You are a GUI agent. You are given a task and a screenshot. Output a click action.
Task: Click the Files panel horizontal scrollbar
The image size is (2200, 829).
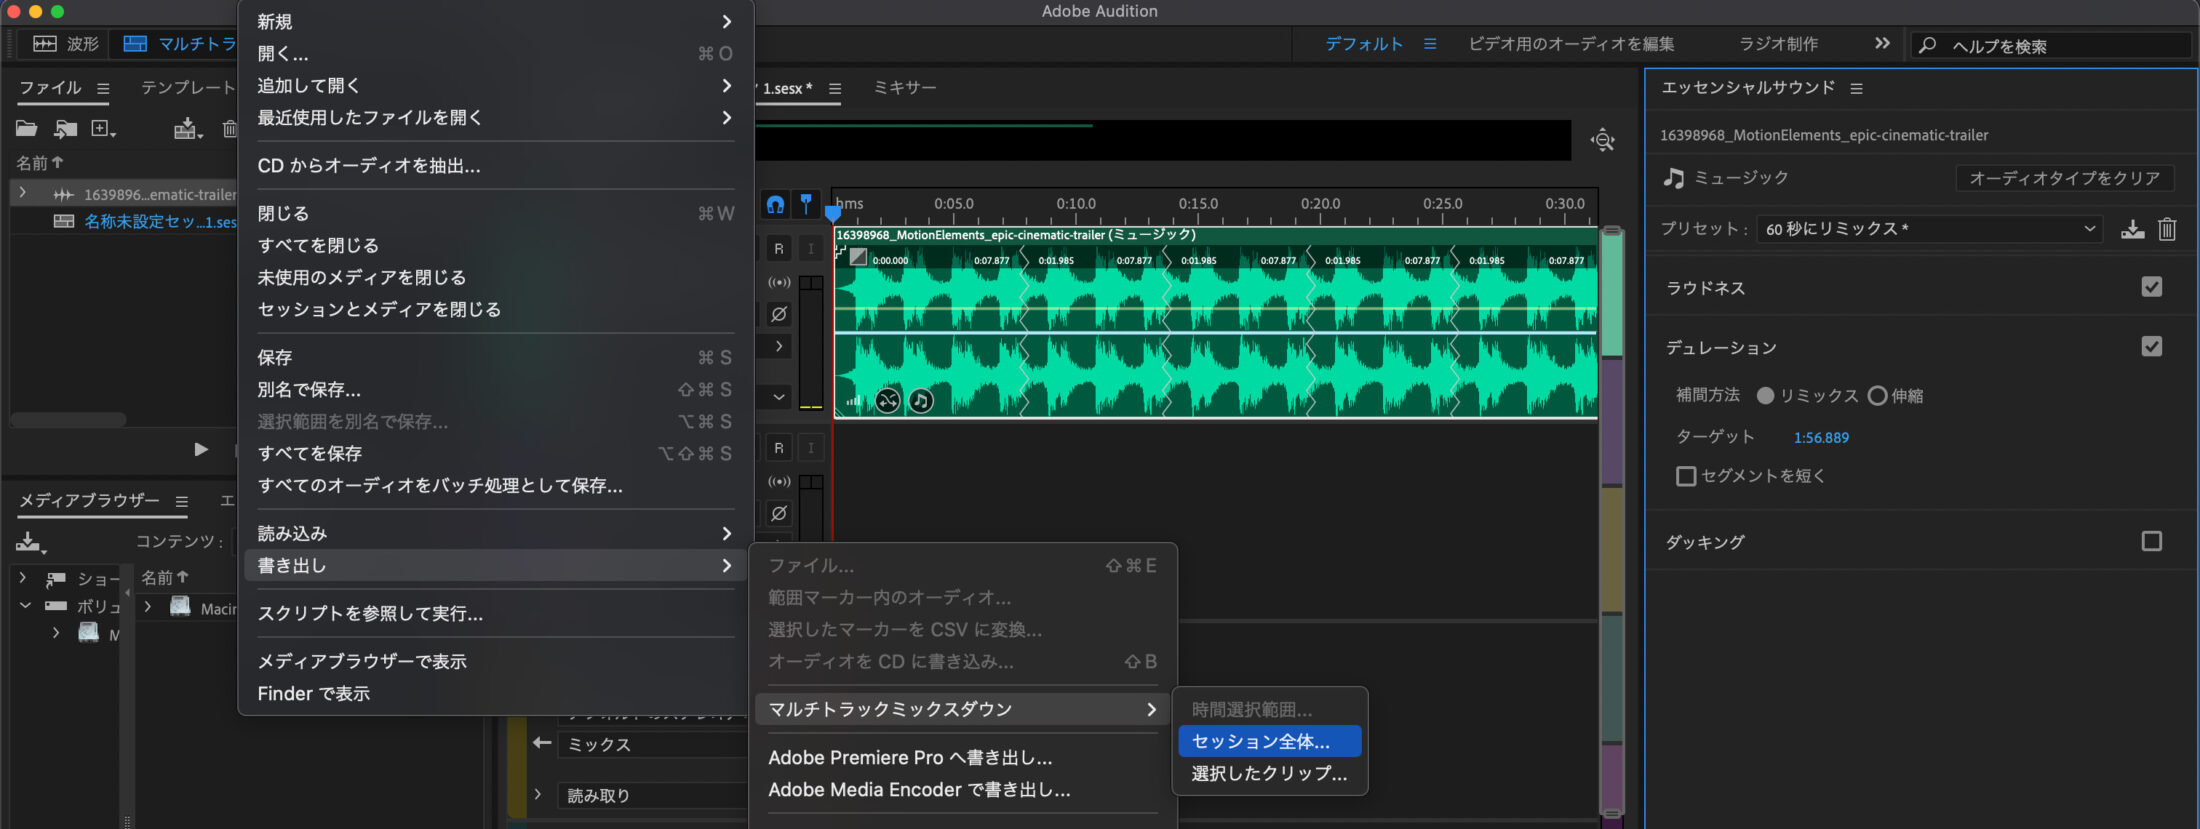(68, 420)
